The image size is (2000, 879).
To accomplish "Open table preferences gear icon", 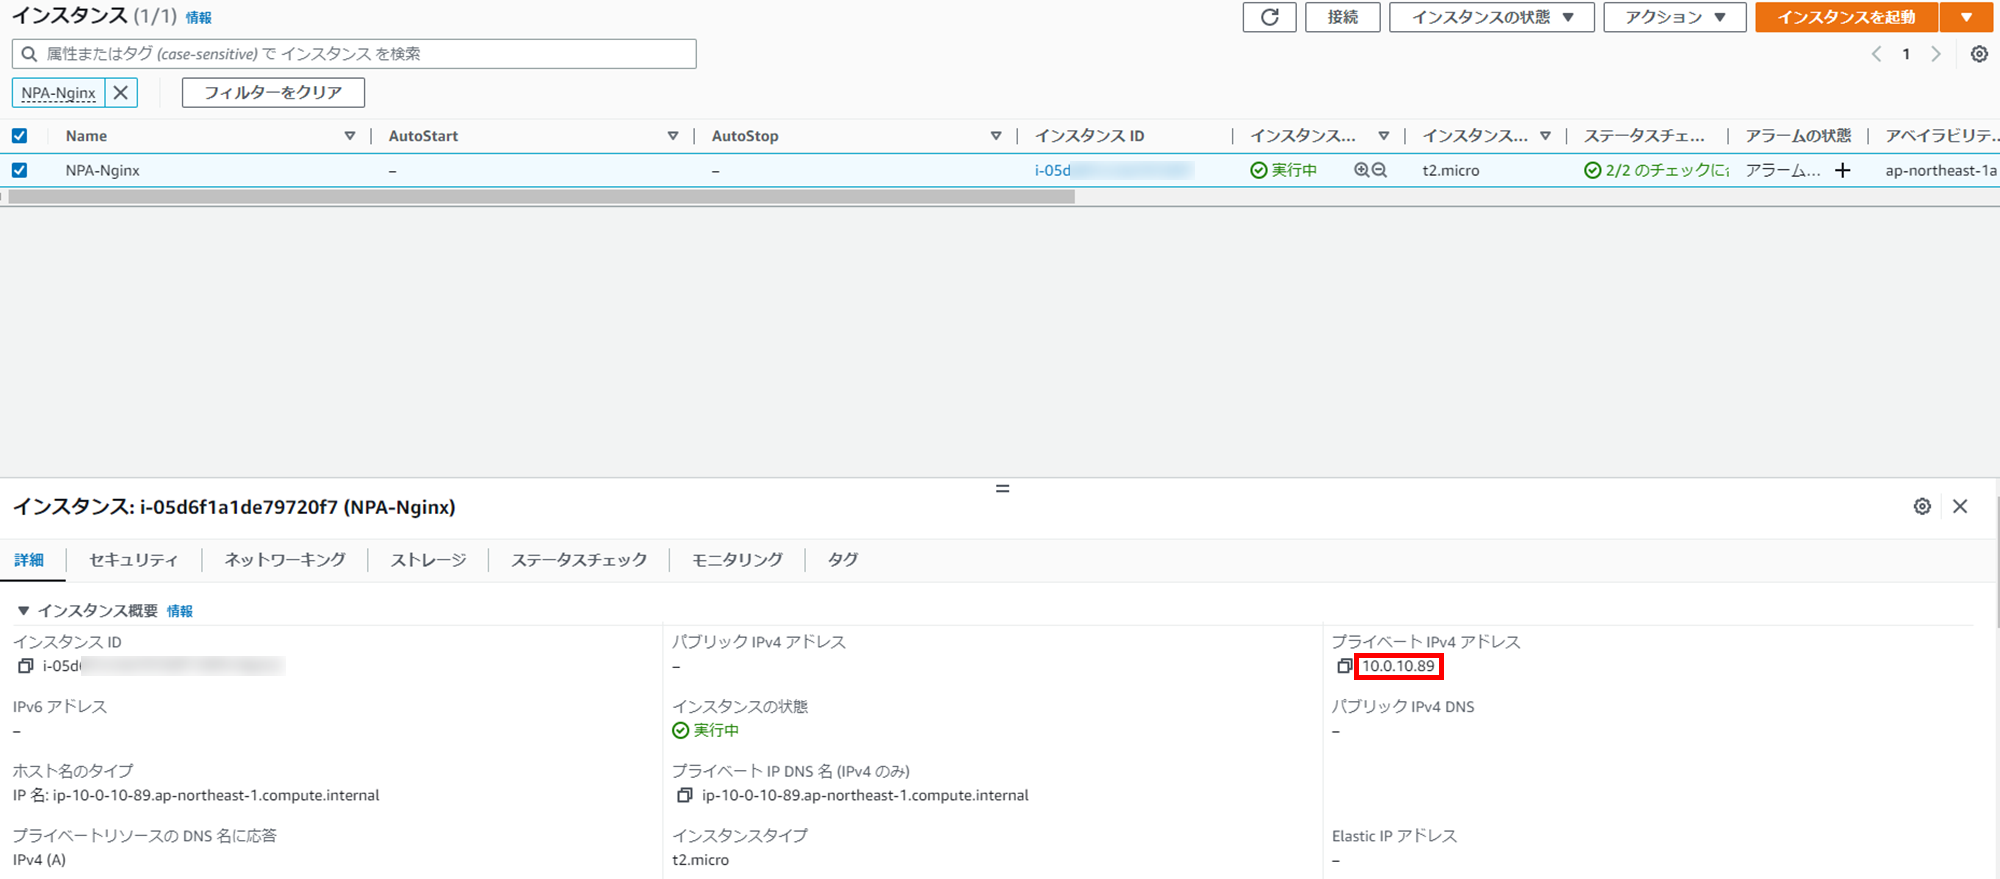I will [x=1979, y=54].
